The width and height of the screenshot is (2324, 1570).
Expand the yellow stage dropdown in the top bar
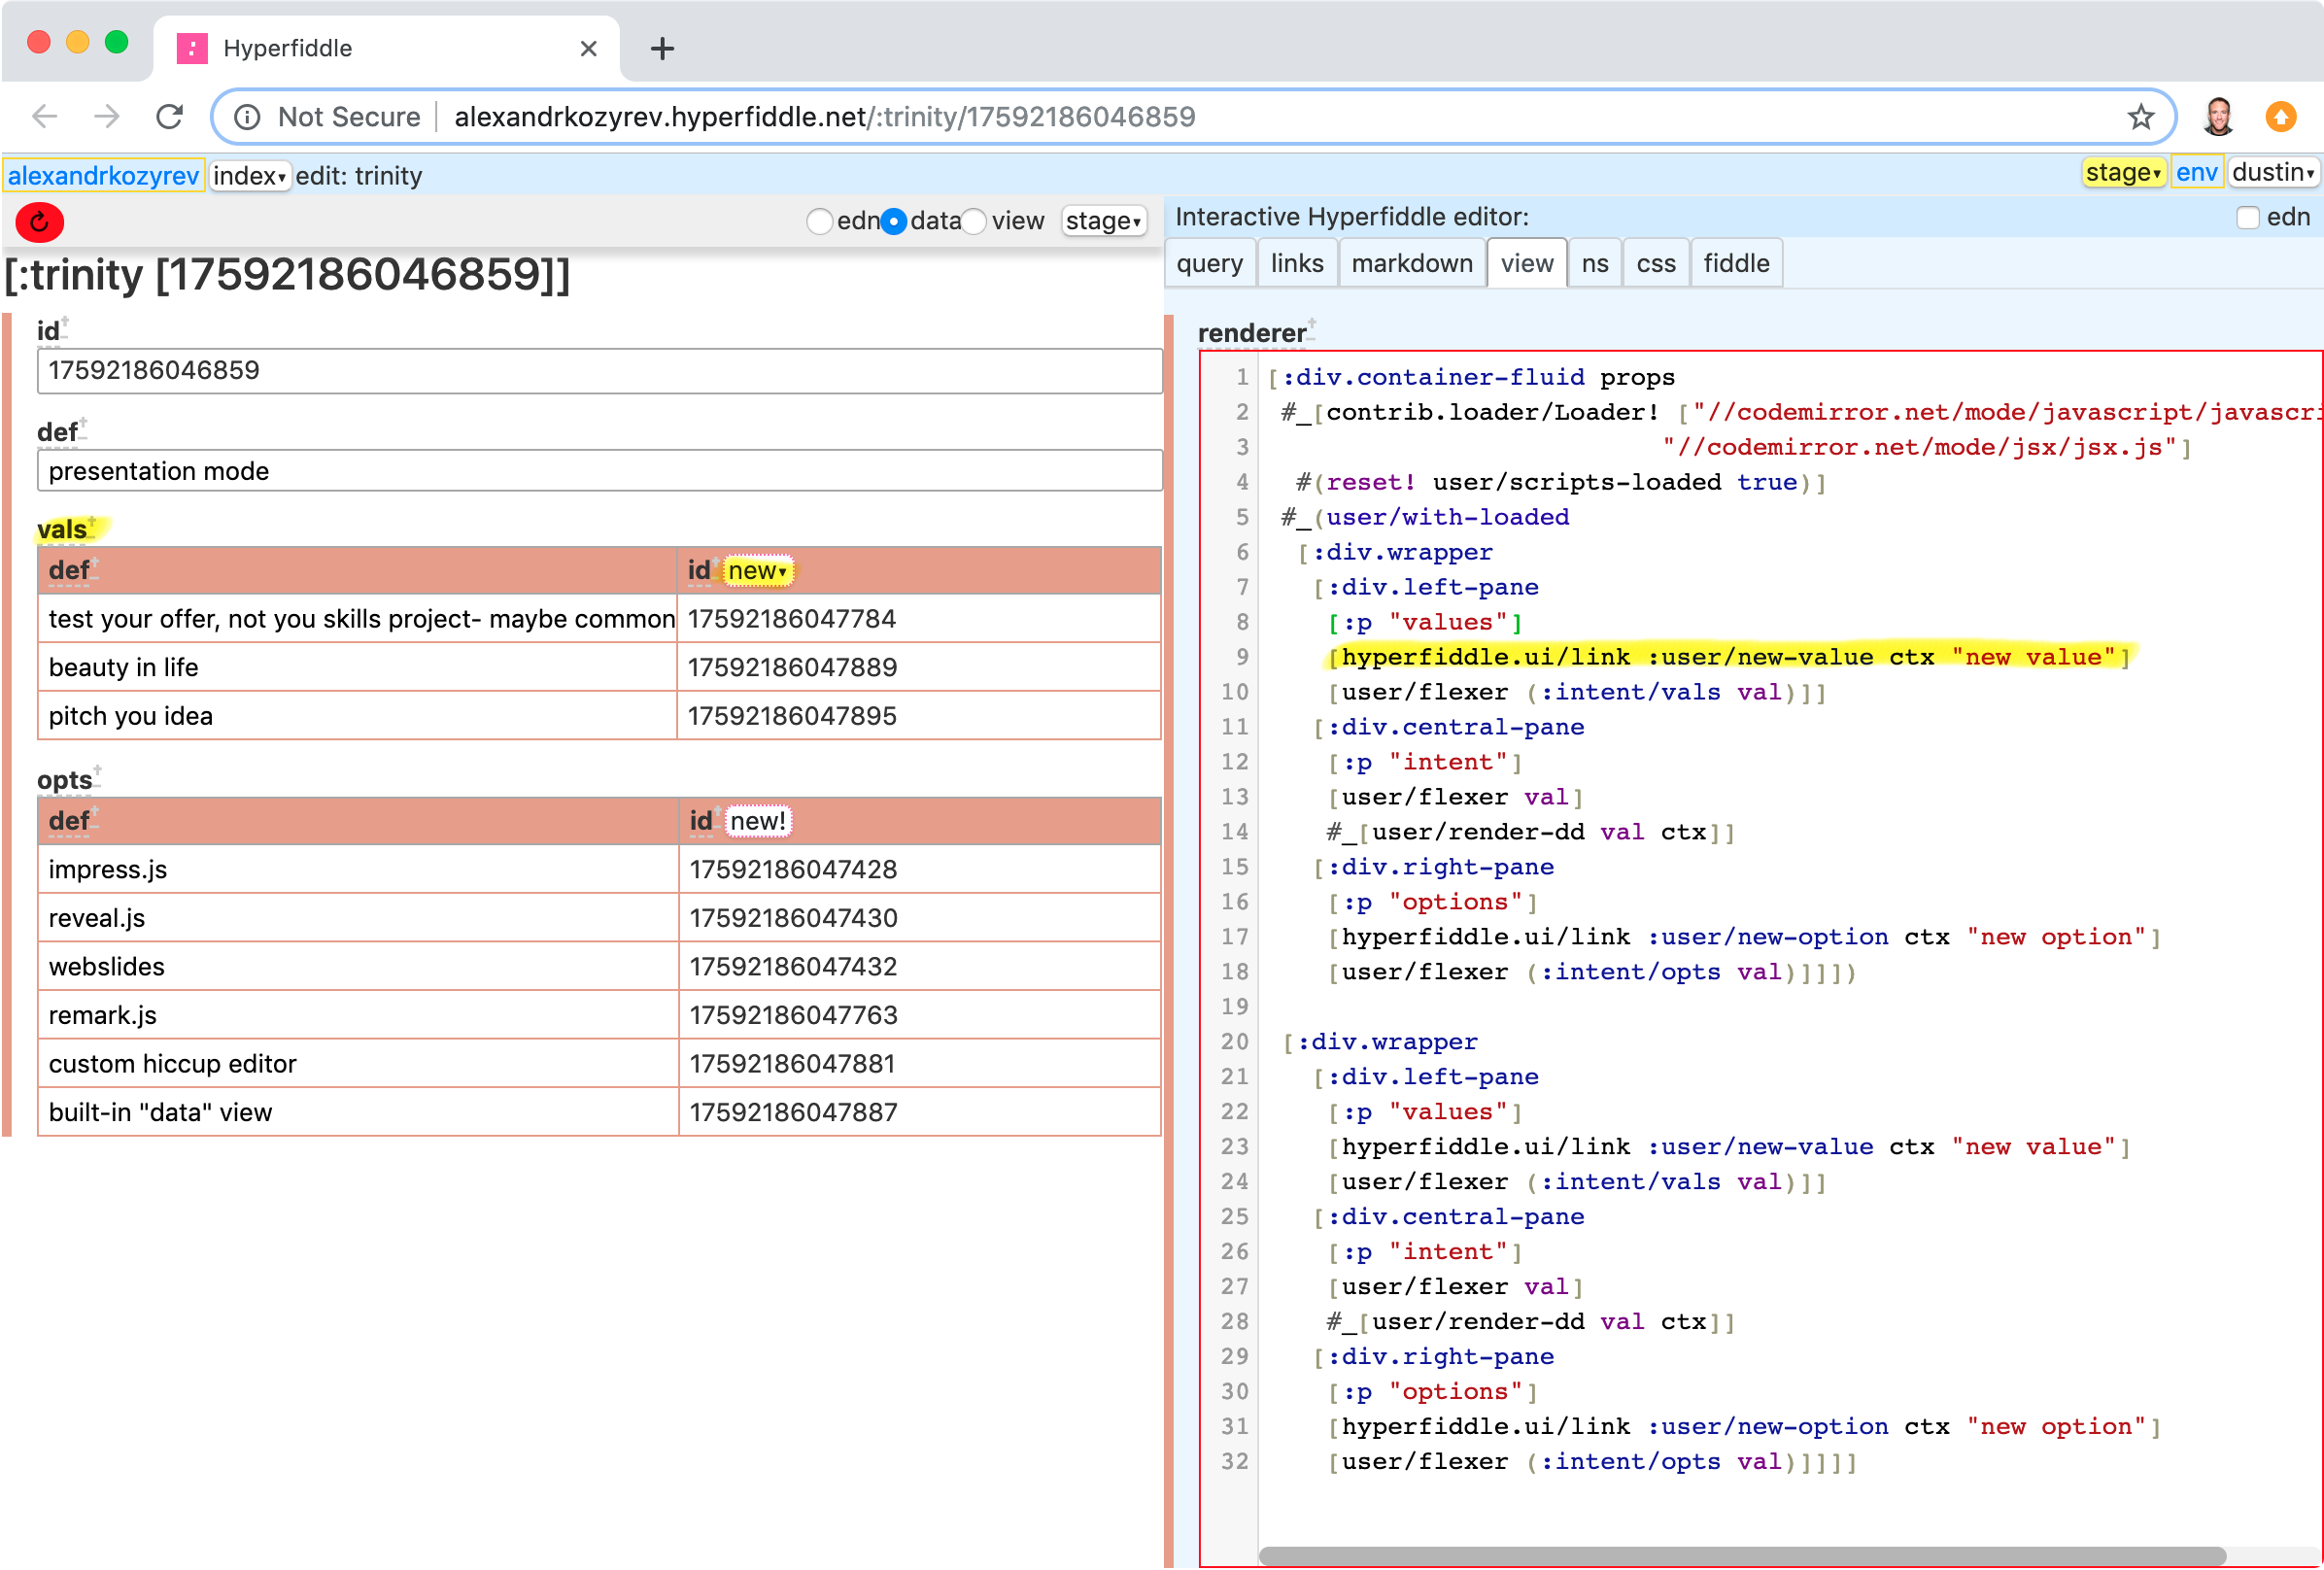coord(2122,173)
